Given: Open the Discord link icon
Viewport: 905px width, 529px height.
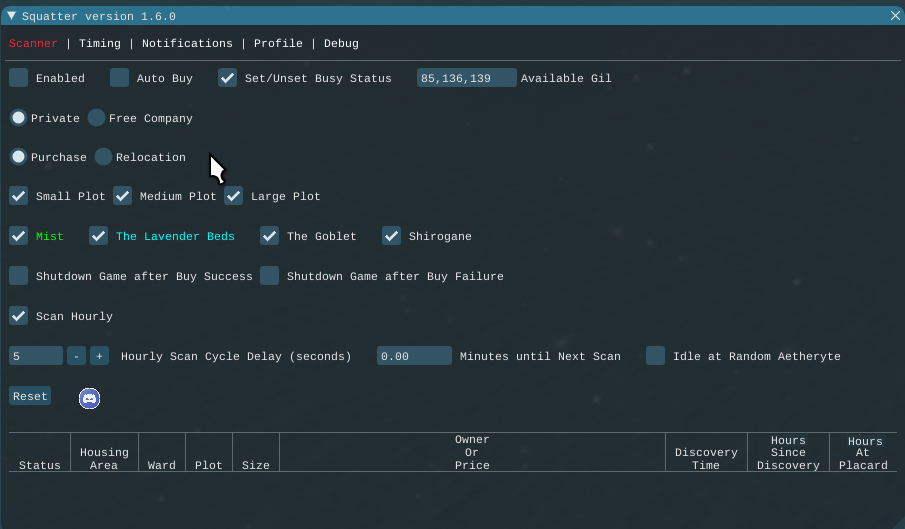Looking at the screenshot, I should tap(89, 398).
